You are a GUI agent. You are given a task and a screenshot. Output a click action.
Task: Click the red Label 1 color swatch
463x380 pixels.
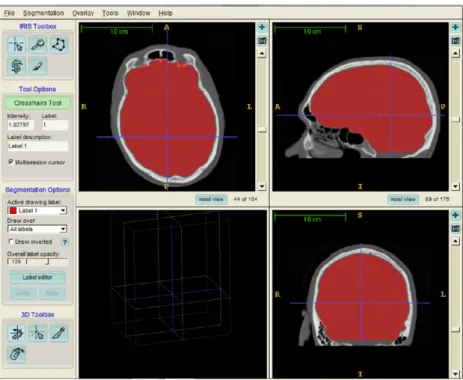(13, 211)
